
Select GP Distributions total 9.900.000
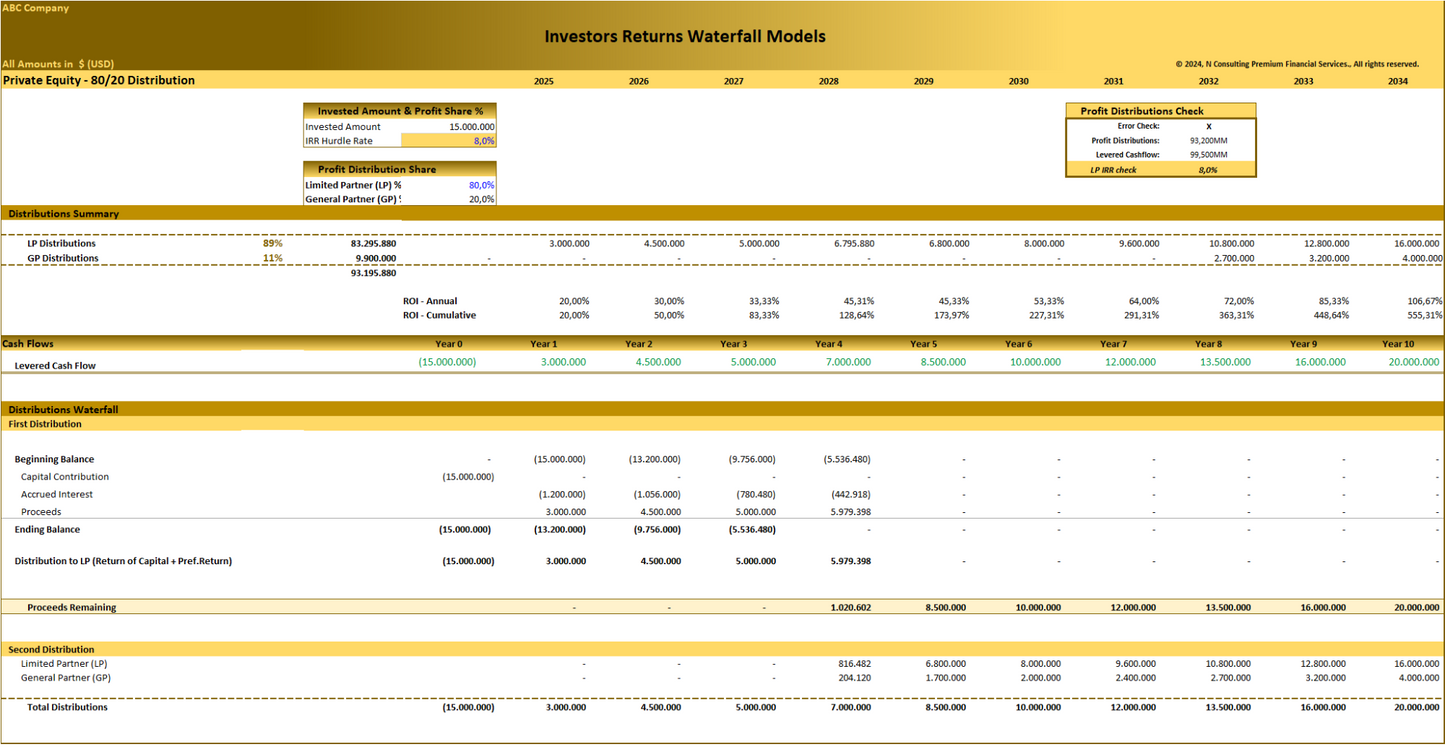pyautogui.click(x=376, y=258)
